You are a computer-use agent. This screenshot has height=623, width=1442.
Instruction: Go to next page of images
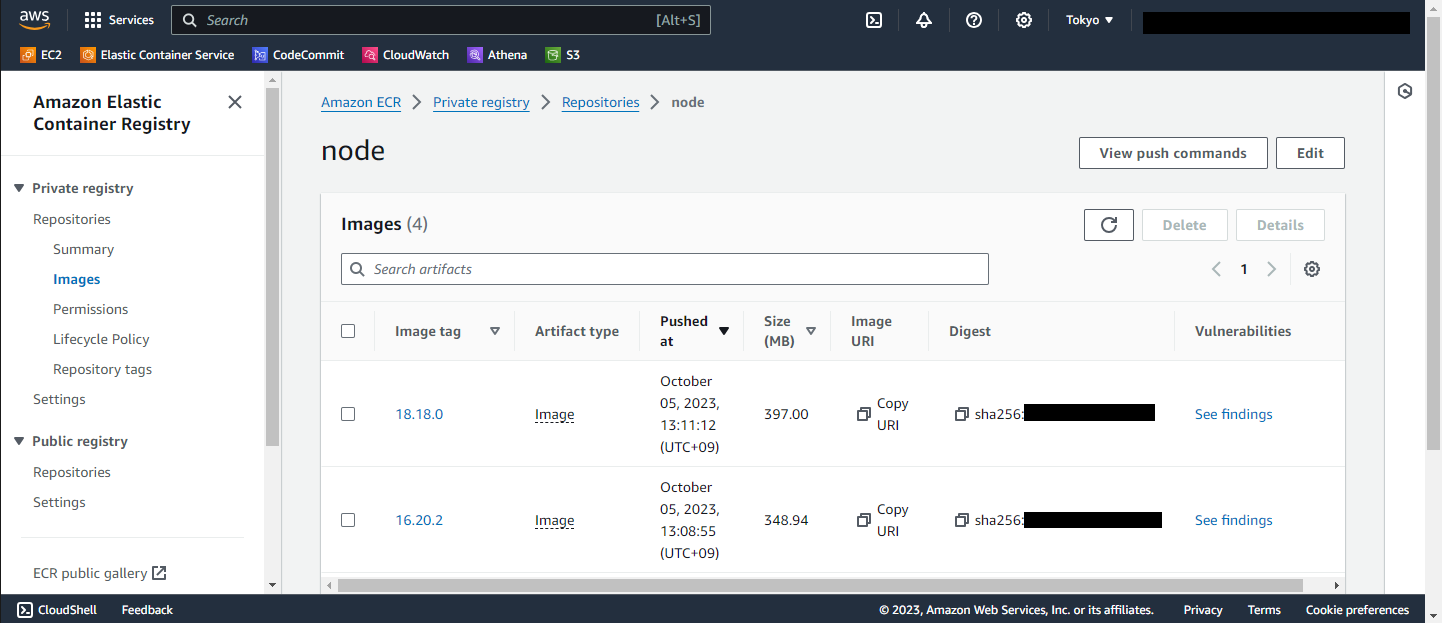[1272, 269]
